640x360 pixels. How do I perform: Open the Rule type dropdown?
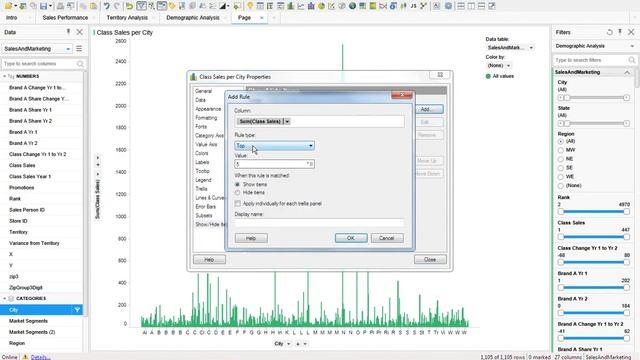pos(274,146)
